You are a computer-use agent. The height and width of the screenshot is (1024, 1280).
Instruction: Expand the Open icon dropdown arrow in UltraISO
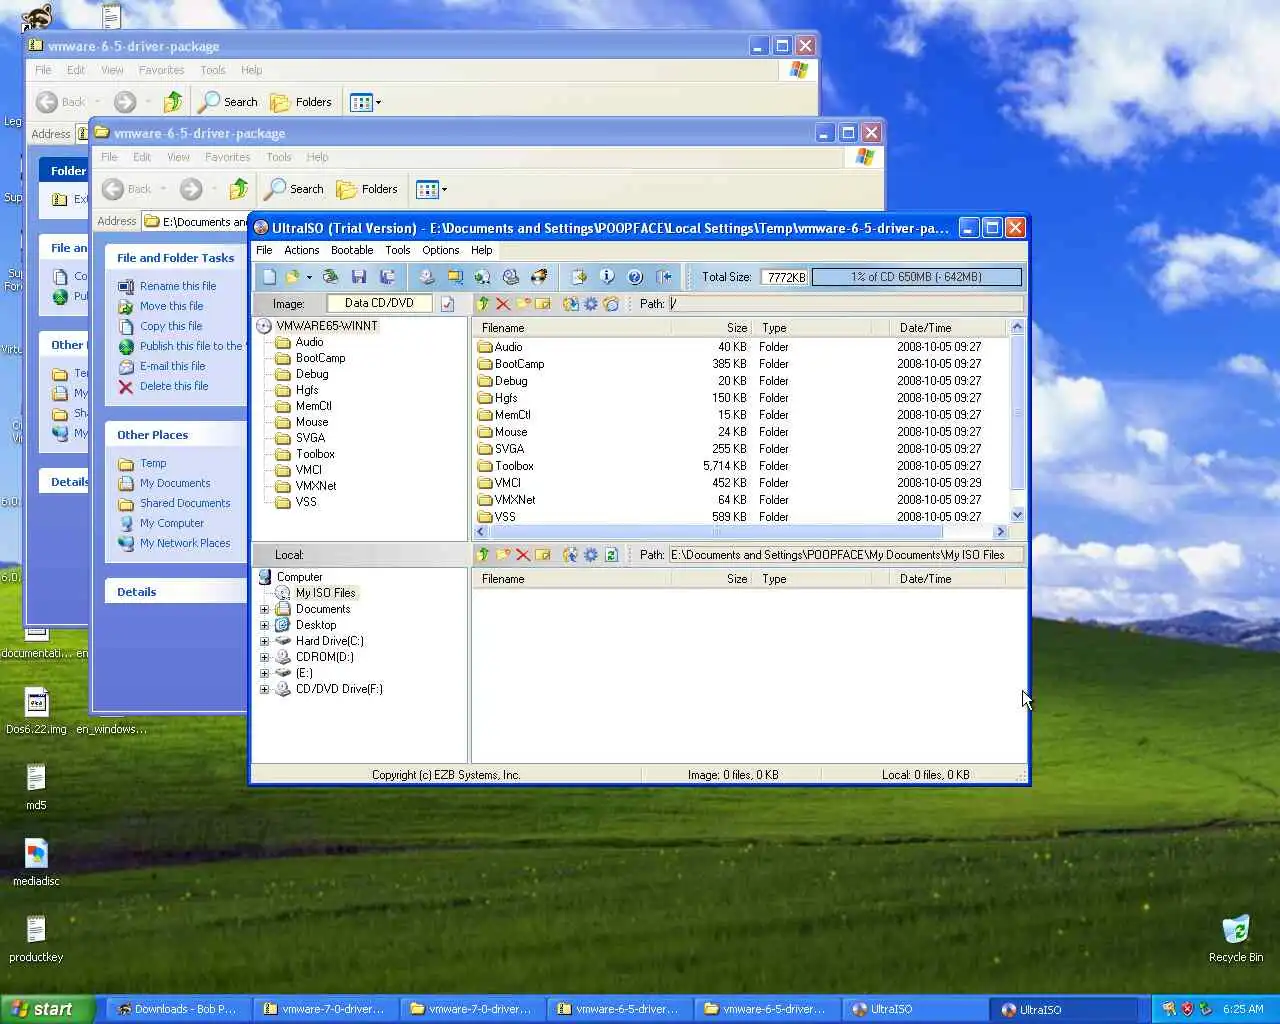coord(309,277)
